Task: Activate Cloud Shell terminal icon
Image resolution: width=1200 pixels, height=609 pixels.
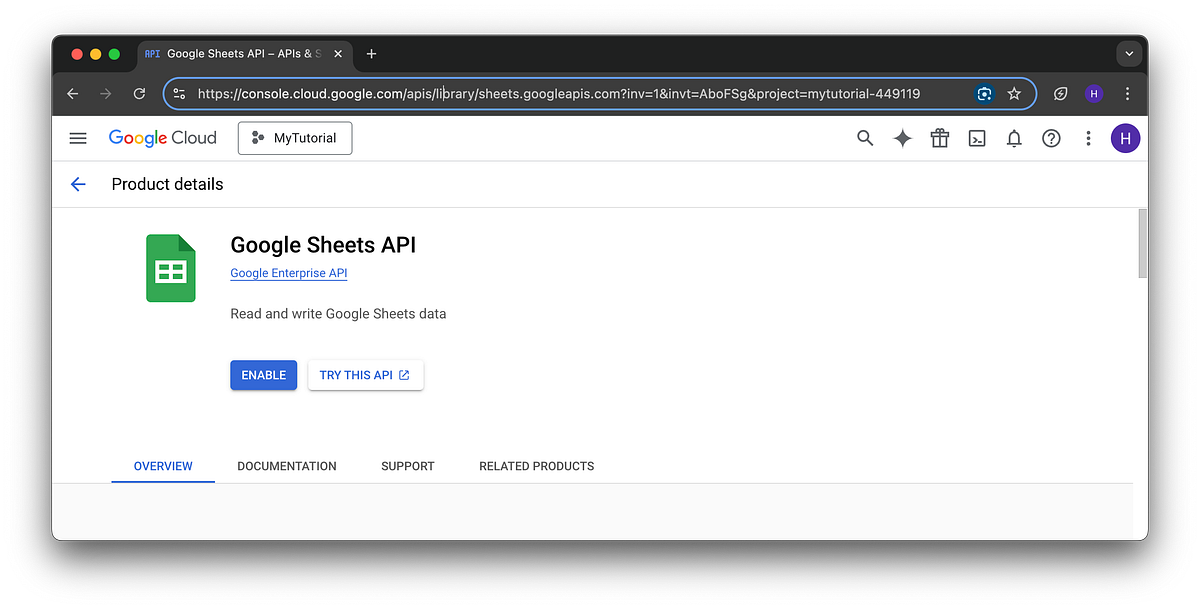Action: 977,139
